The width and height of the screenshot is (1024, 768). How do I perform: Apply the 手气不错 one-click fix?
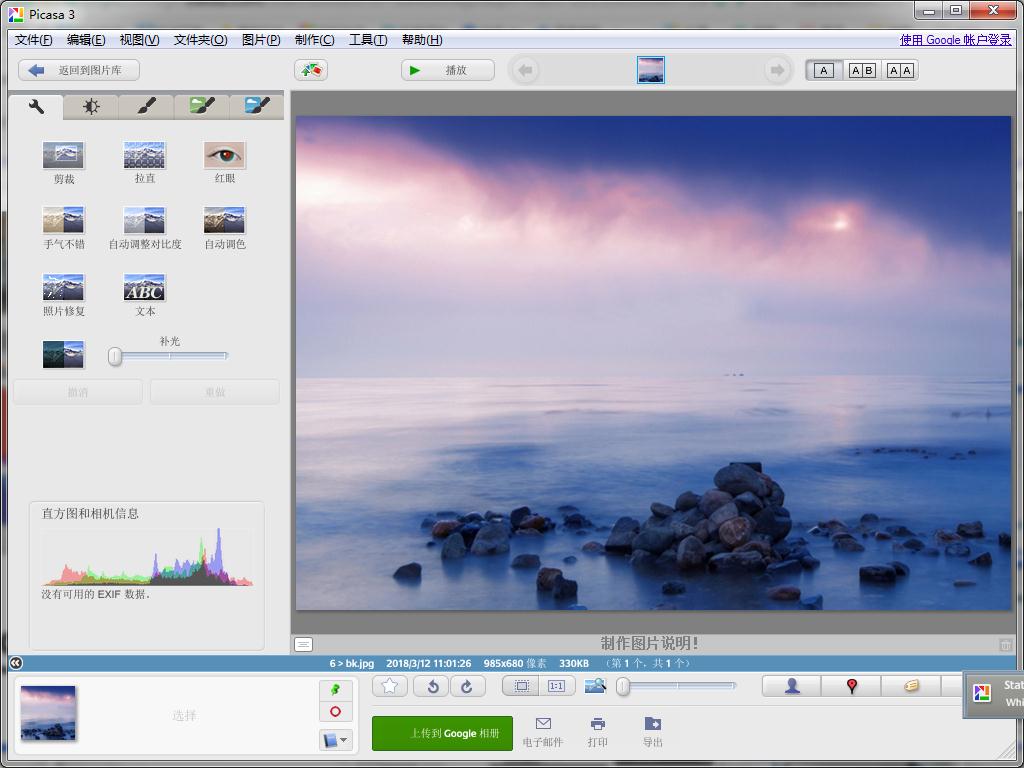63,225
